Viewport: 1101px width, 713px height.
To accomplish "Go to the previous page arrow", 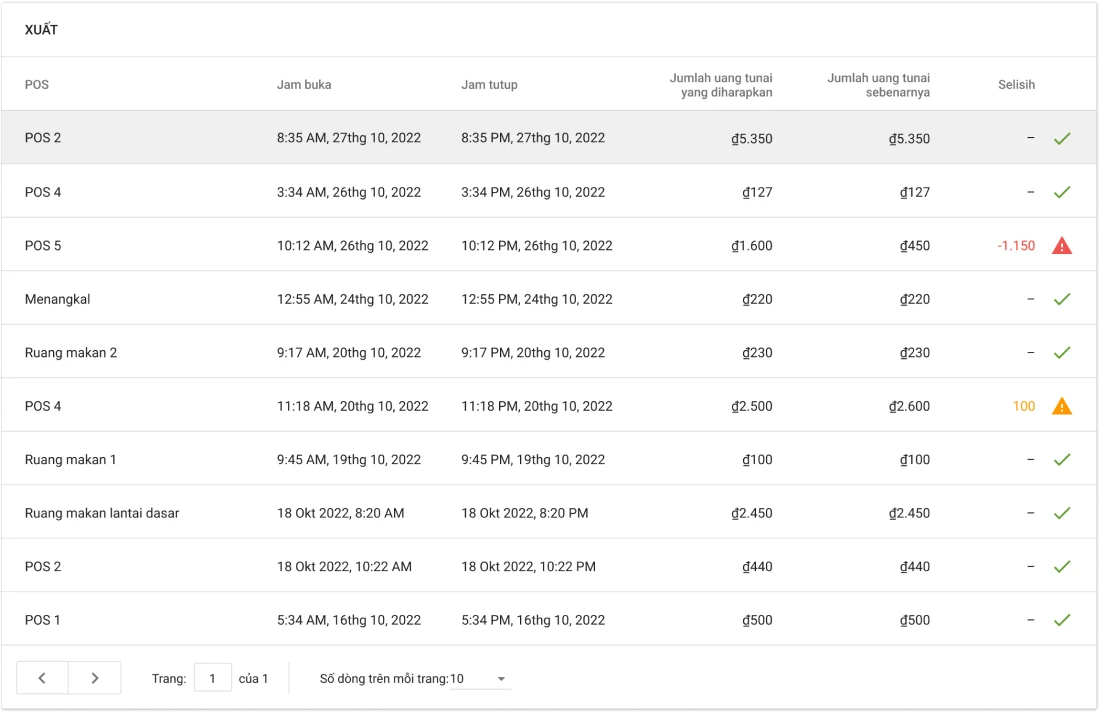I will [x=42, y=678].
